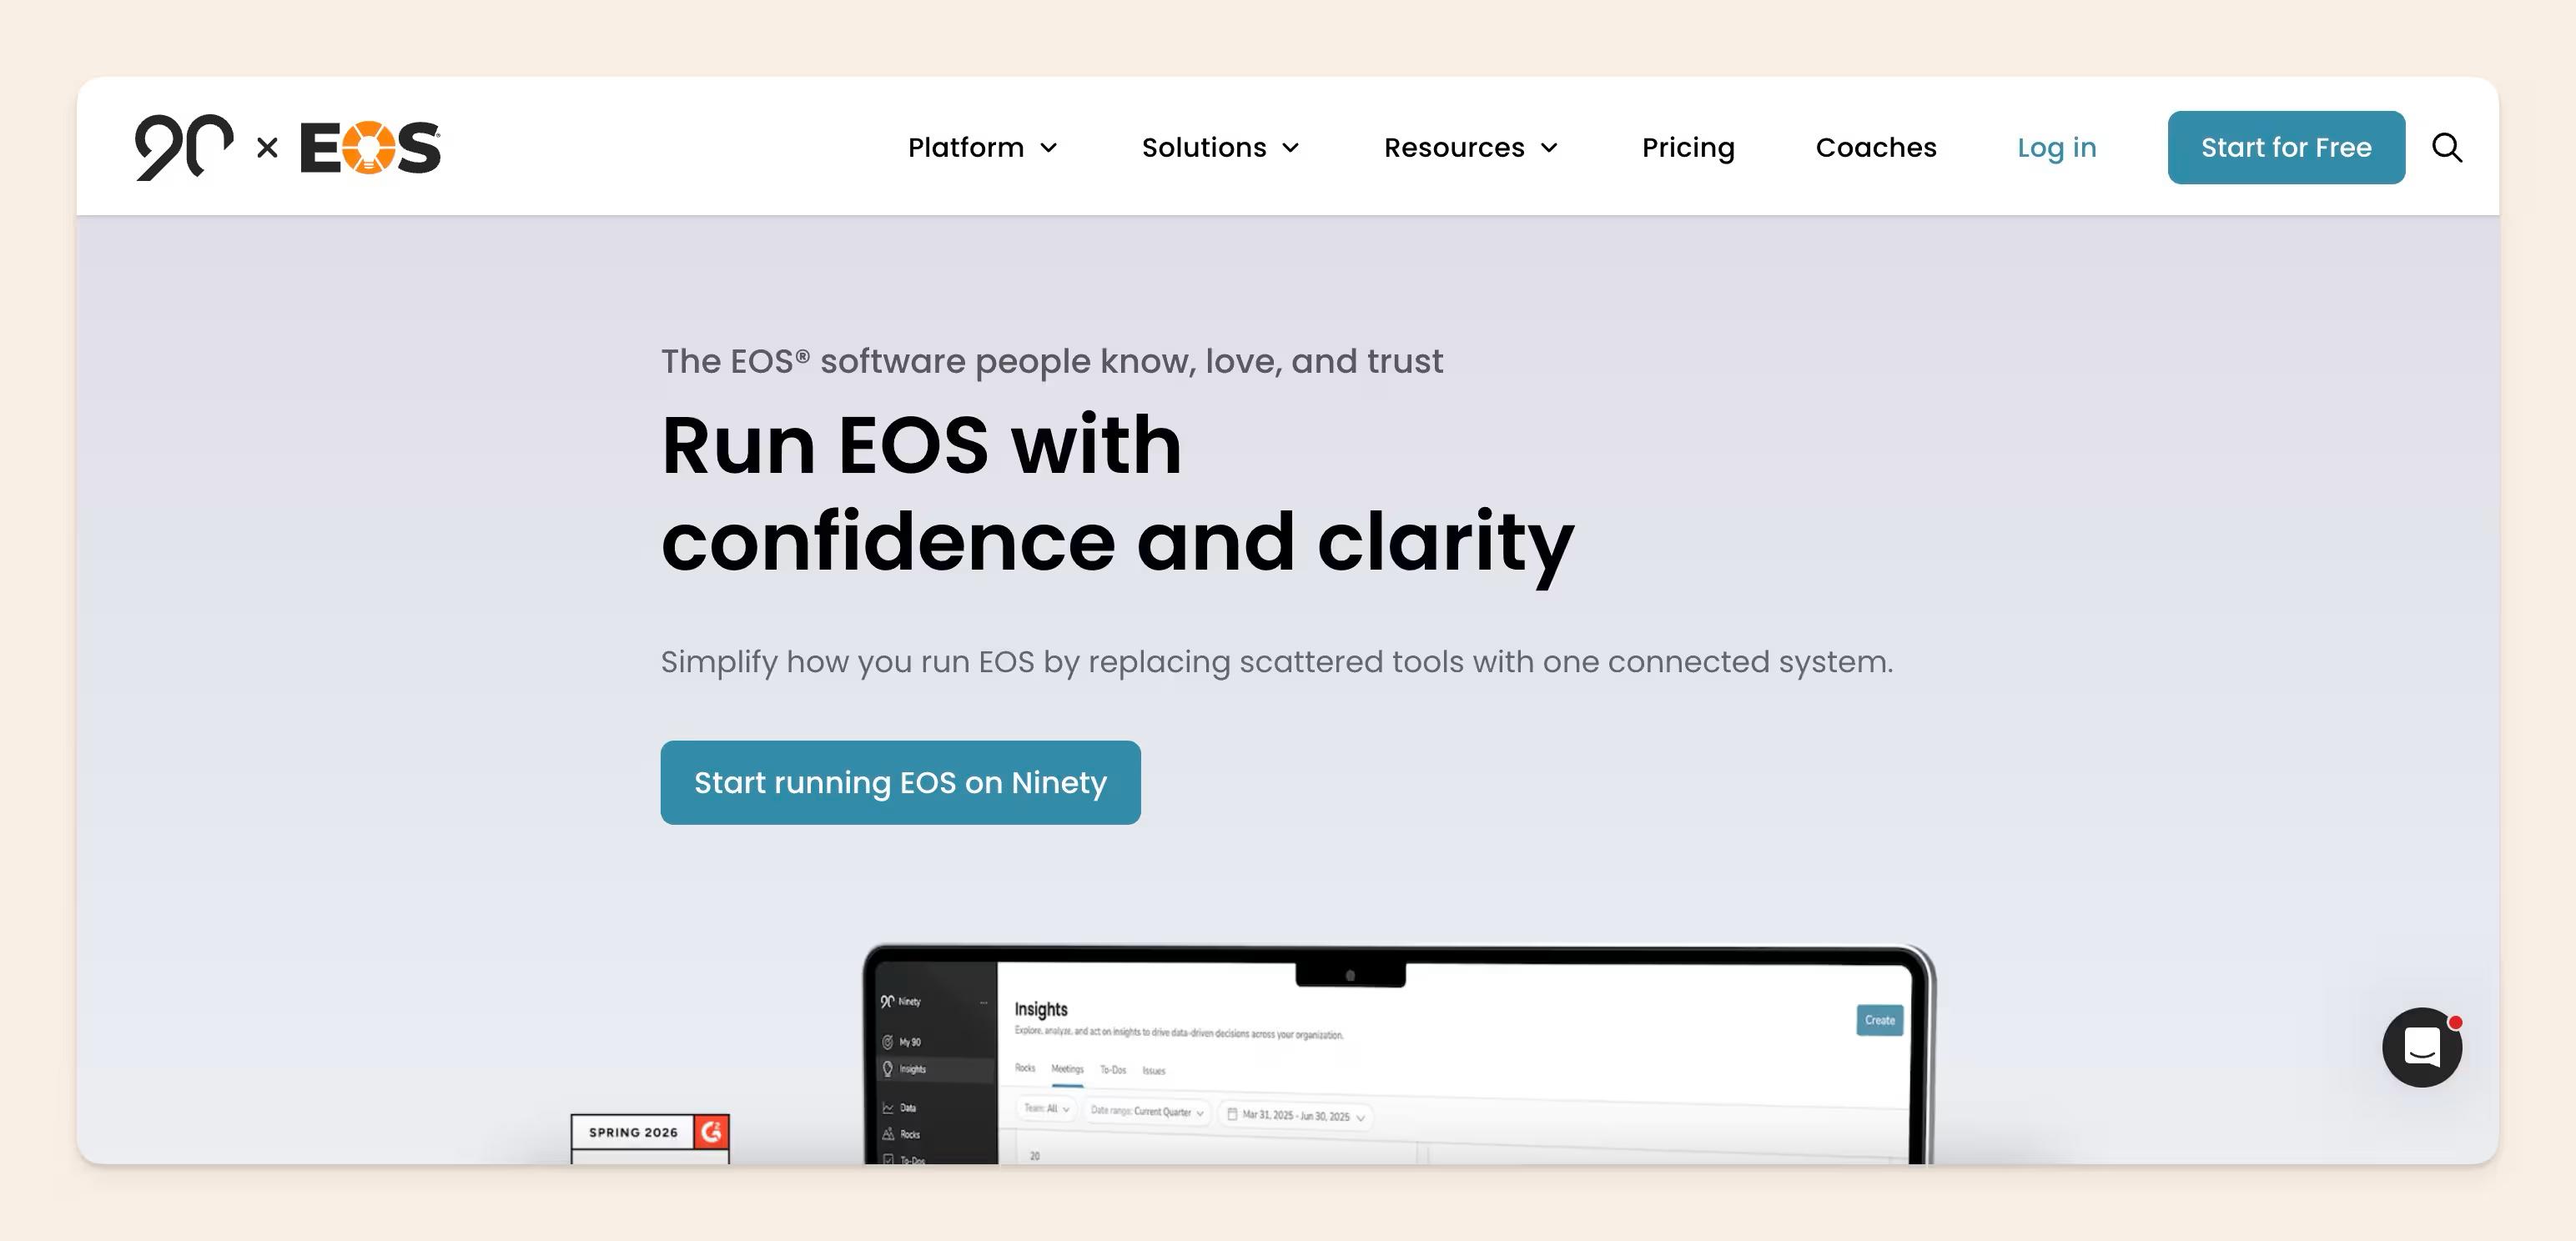The width and height of the screenshot is (2576, 1241).
Task: Click 'Simplify how you run EOS' subtext
Action: pos(1276,662)
